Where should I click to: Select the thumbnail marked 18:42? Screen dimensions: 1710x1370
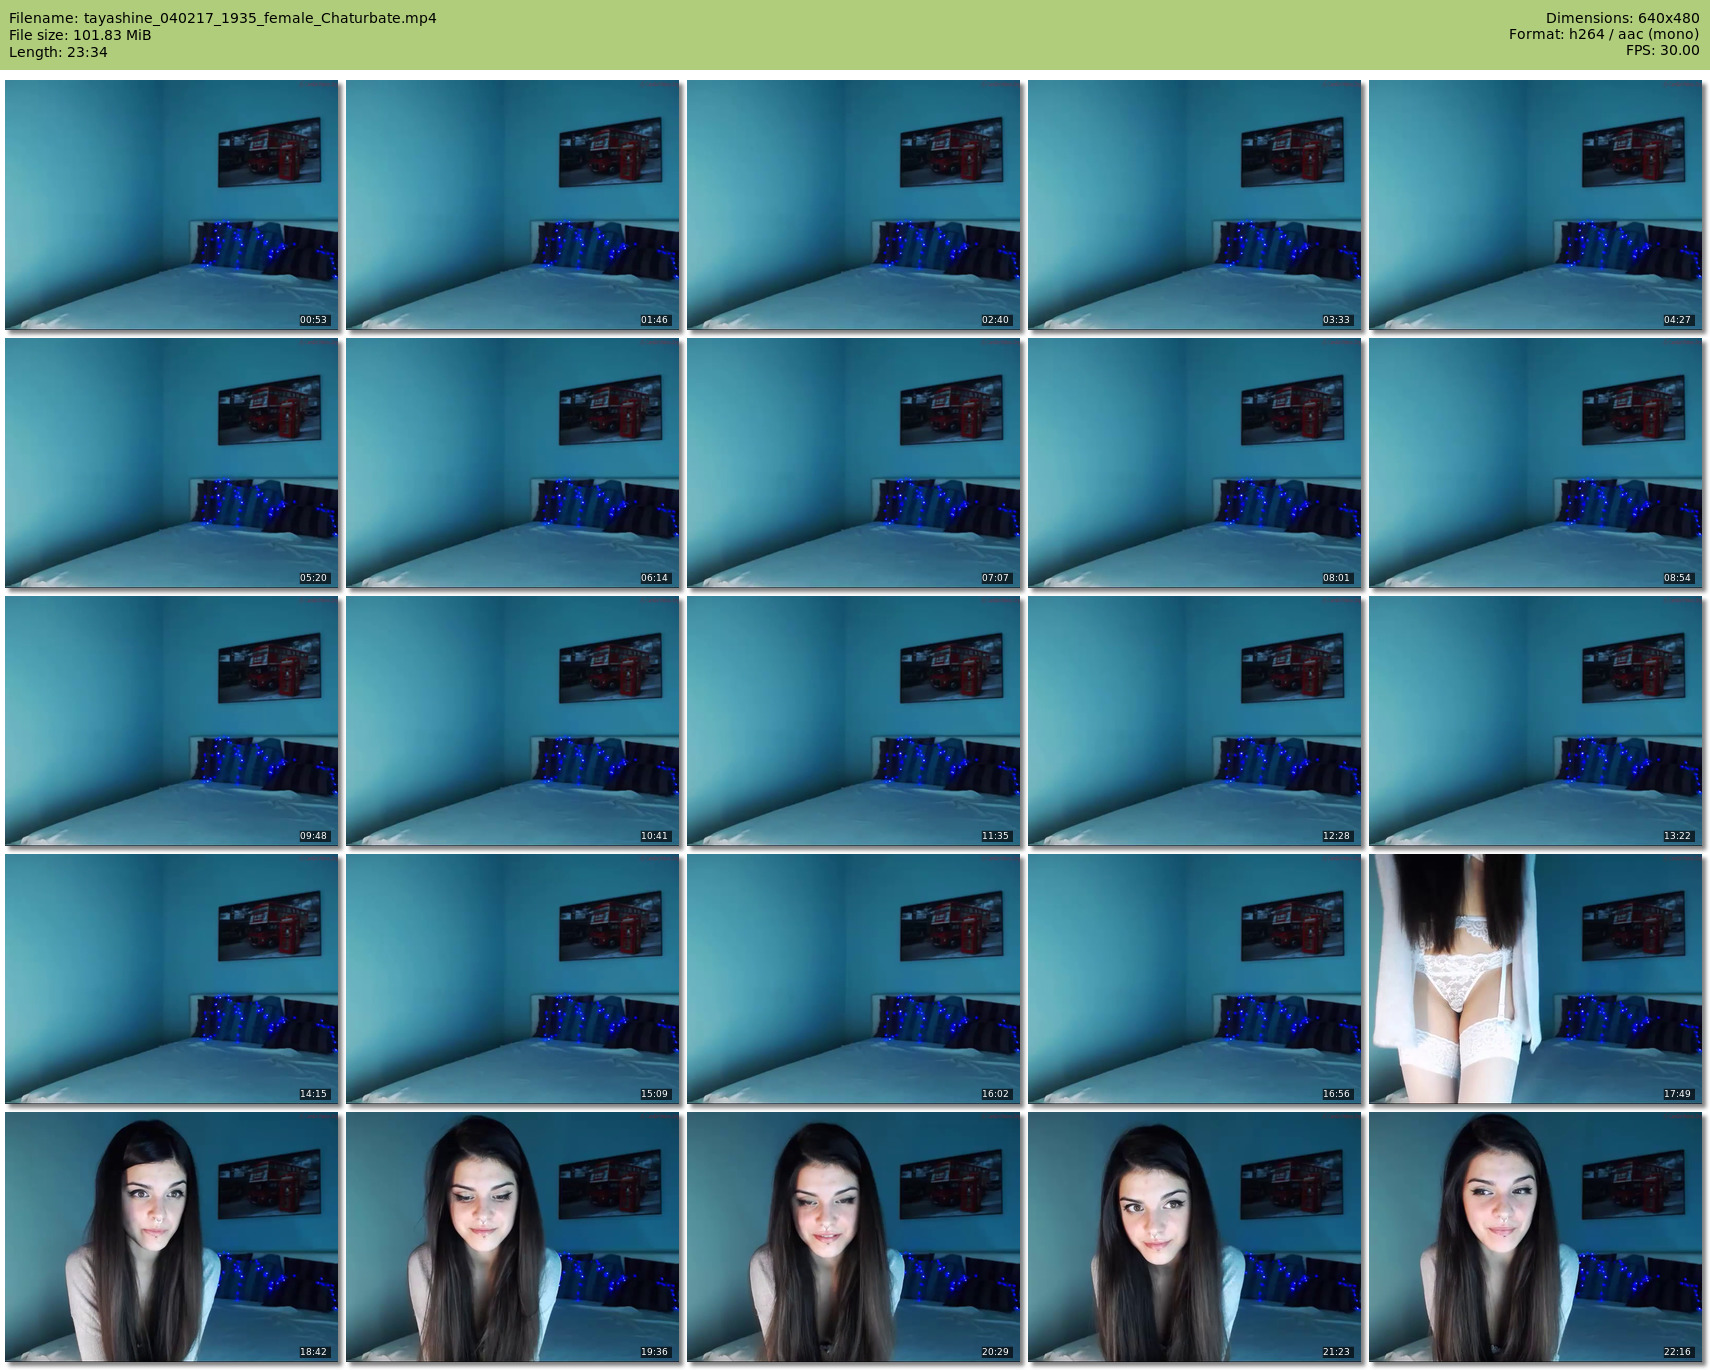[171, 1236]
